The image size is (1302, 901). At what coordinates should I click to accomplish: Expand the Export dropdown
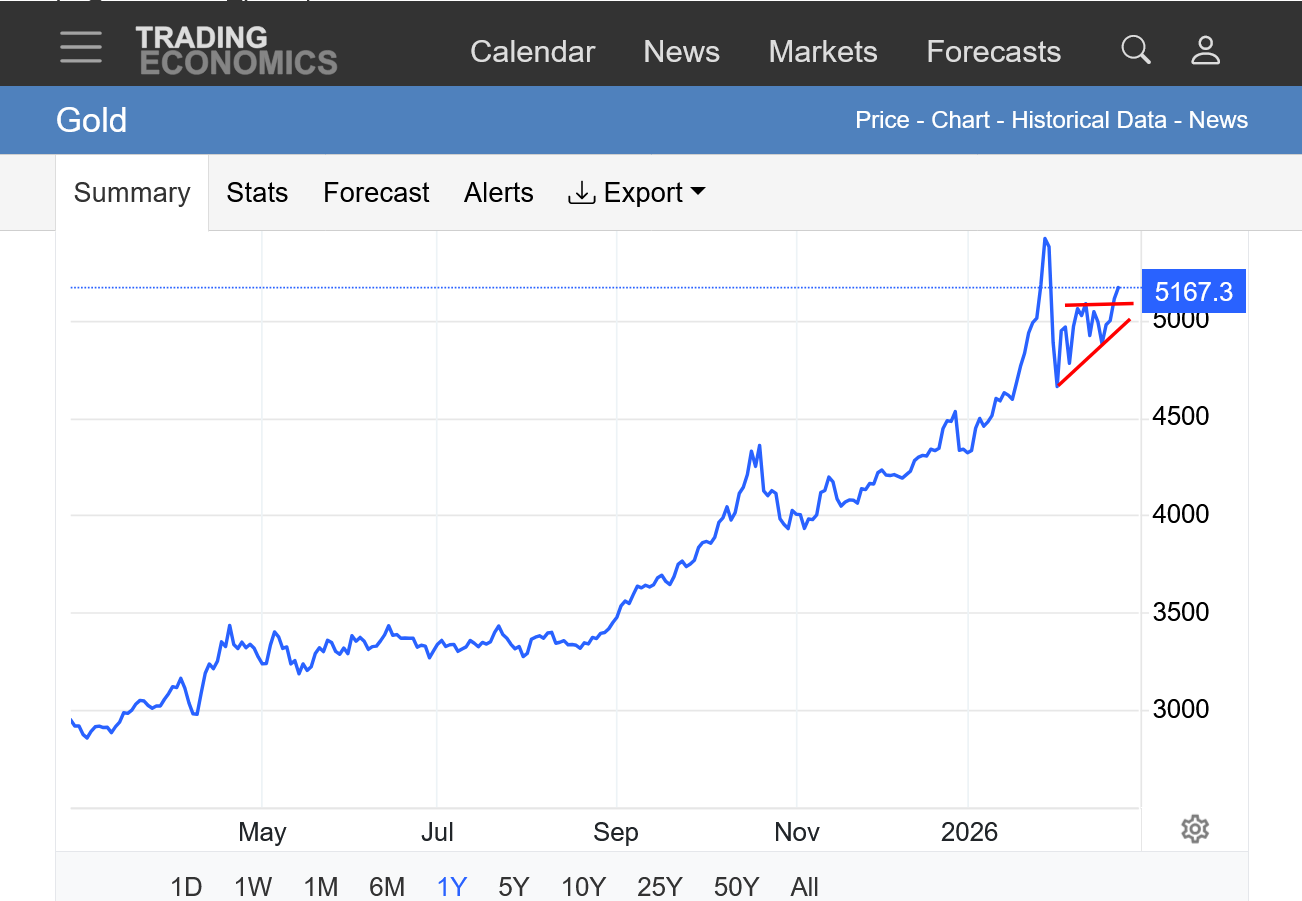[637, 193]
